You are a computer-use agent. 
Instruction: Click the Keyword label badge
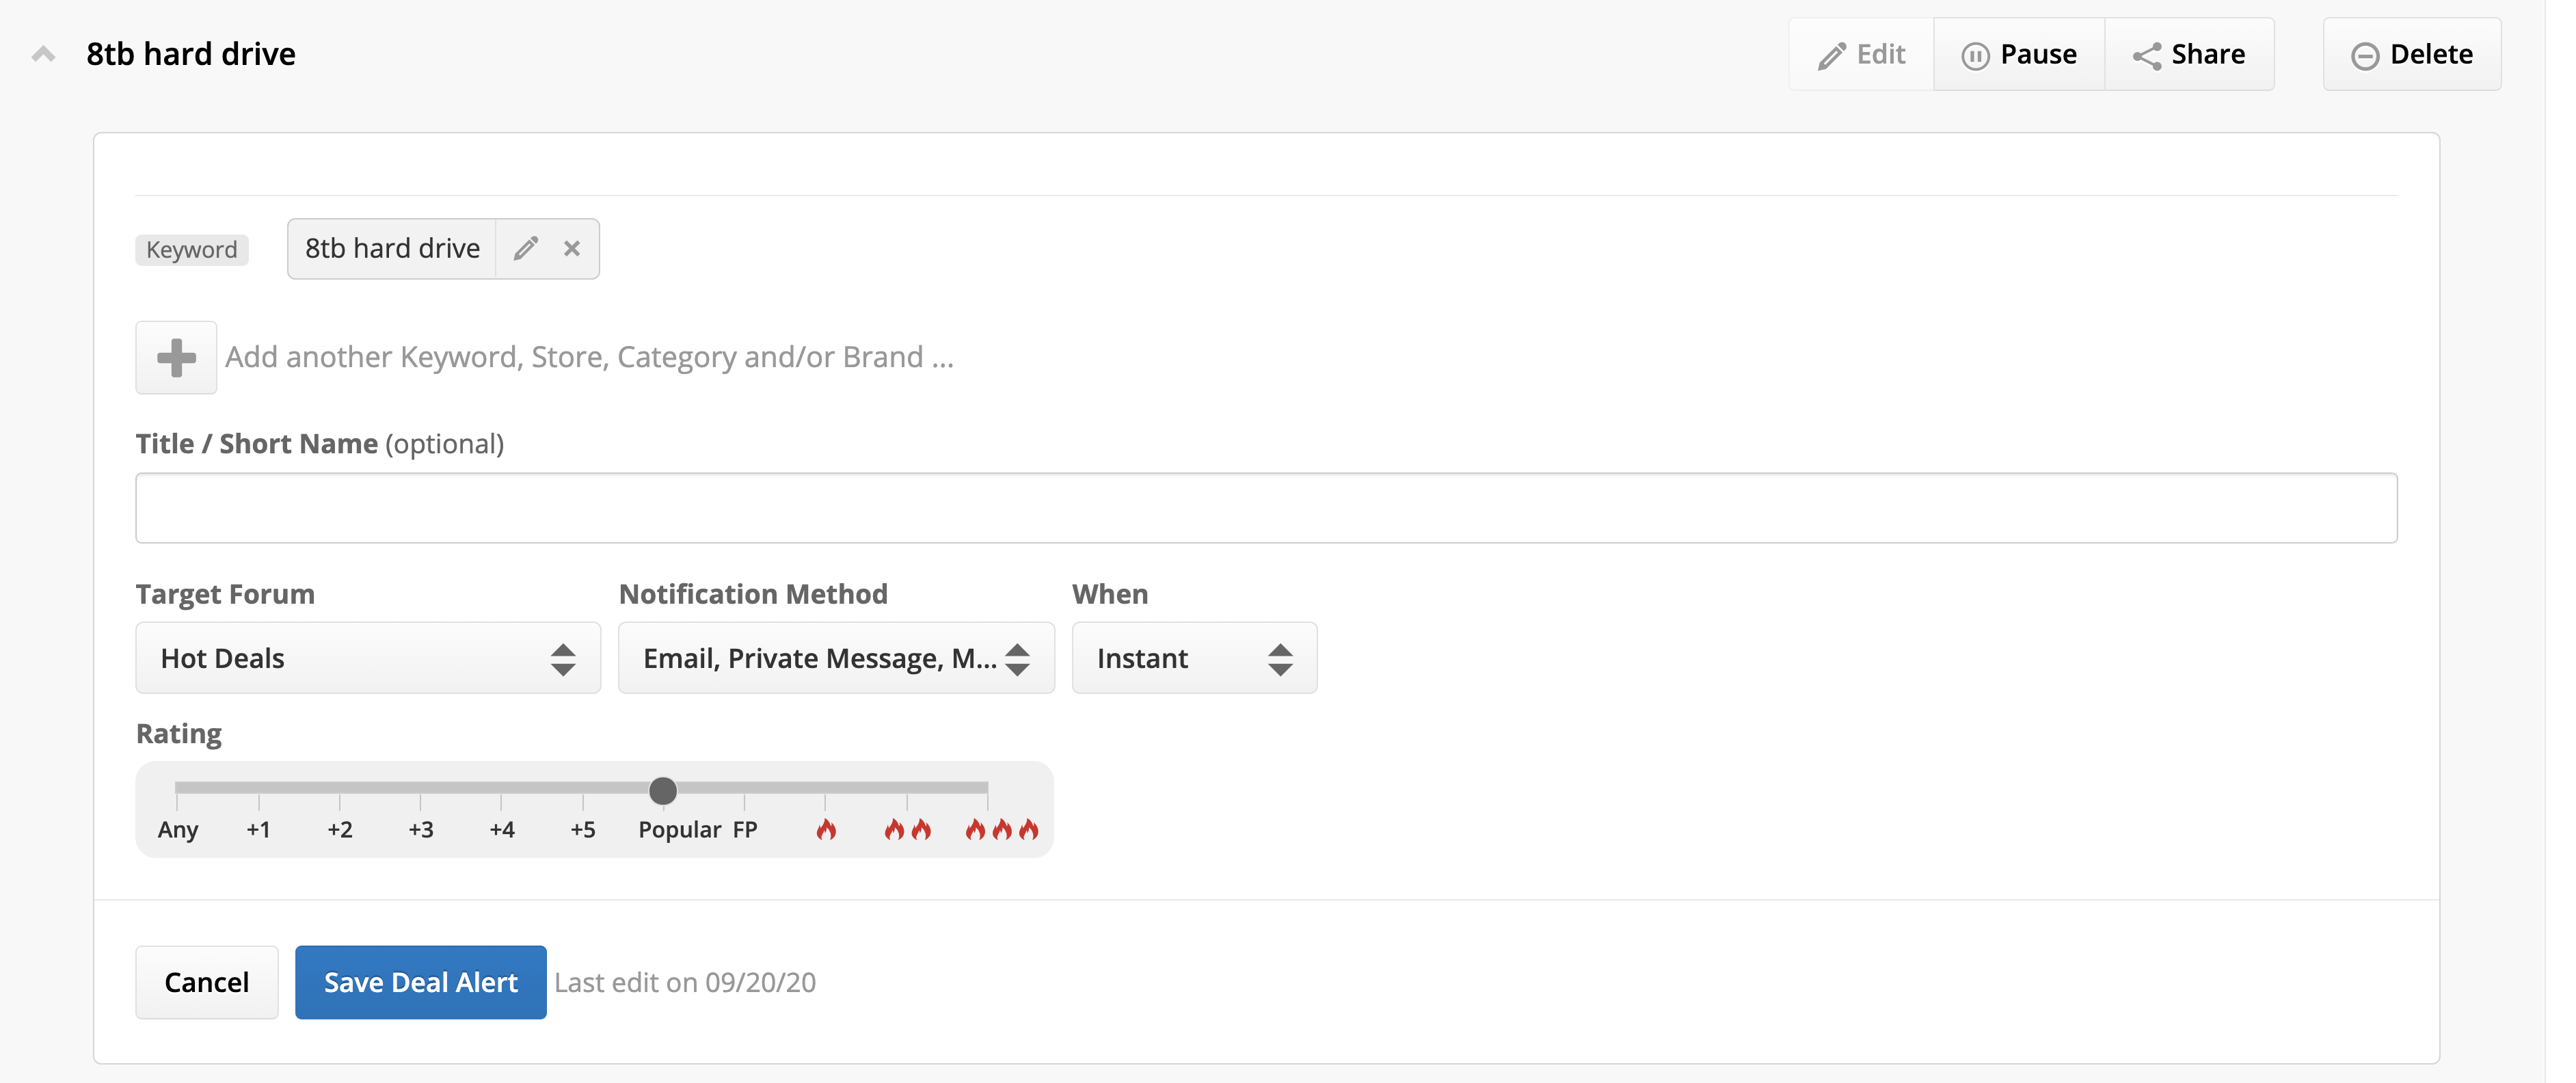[192, 249]
